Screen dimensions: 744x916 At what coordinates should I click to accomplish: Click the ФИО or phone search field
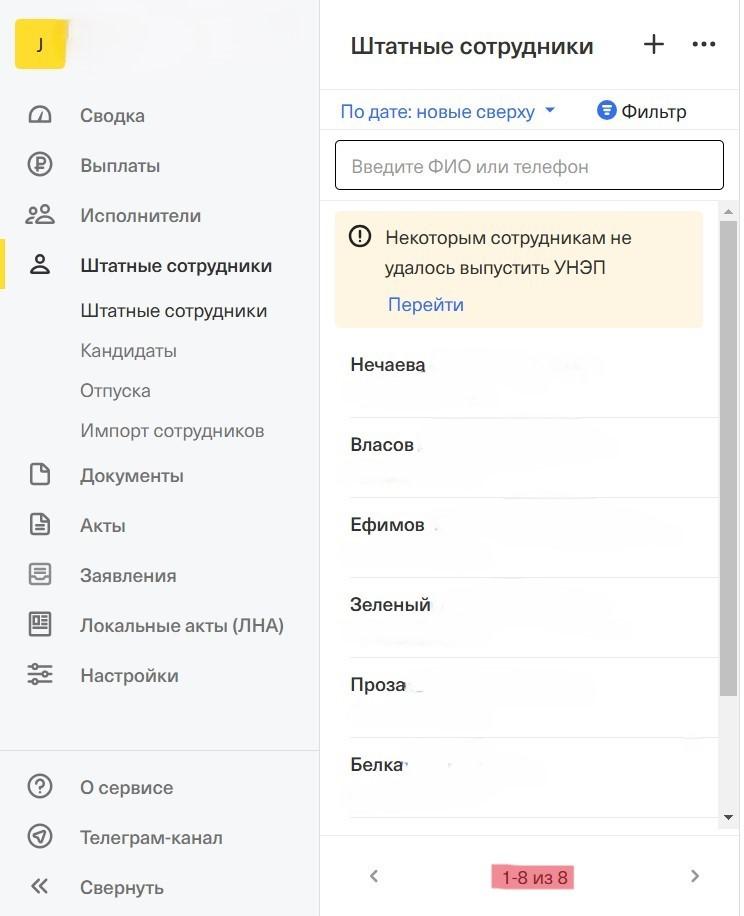click(x=529, y=166)
